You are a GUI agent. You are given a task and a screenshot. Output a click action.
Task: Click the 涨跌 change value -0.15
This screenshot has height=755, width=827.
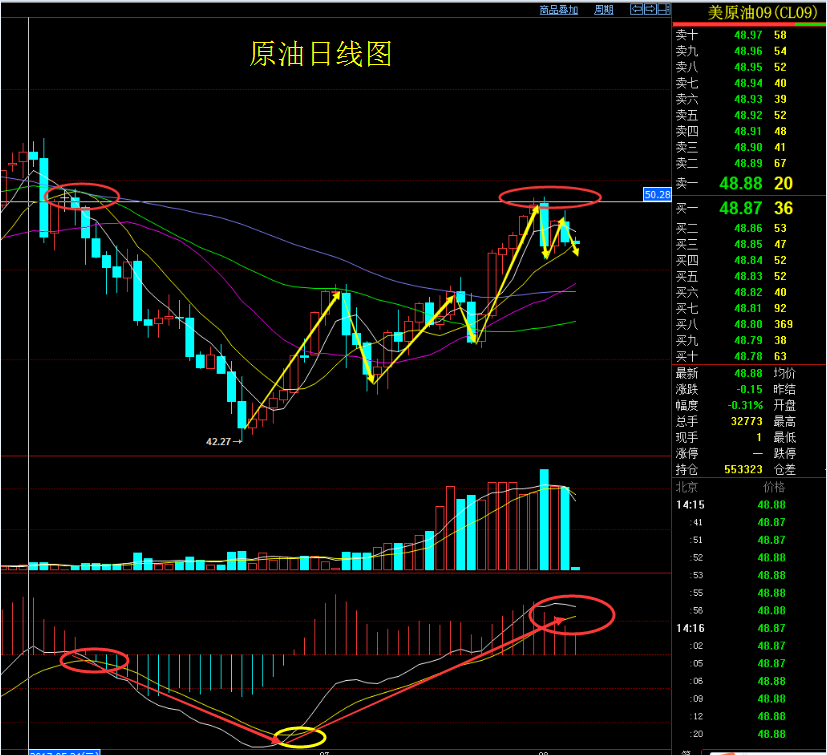749,389
